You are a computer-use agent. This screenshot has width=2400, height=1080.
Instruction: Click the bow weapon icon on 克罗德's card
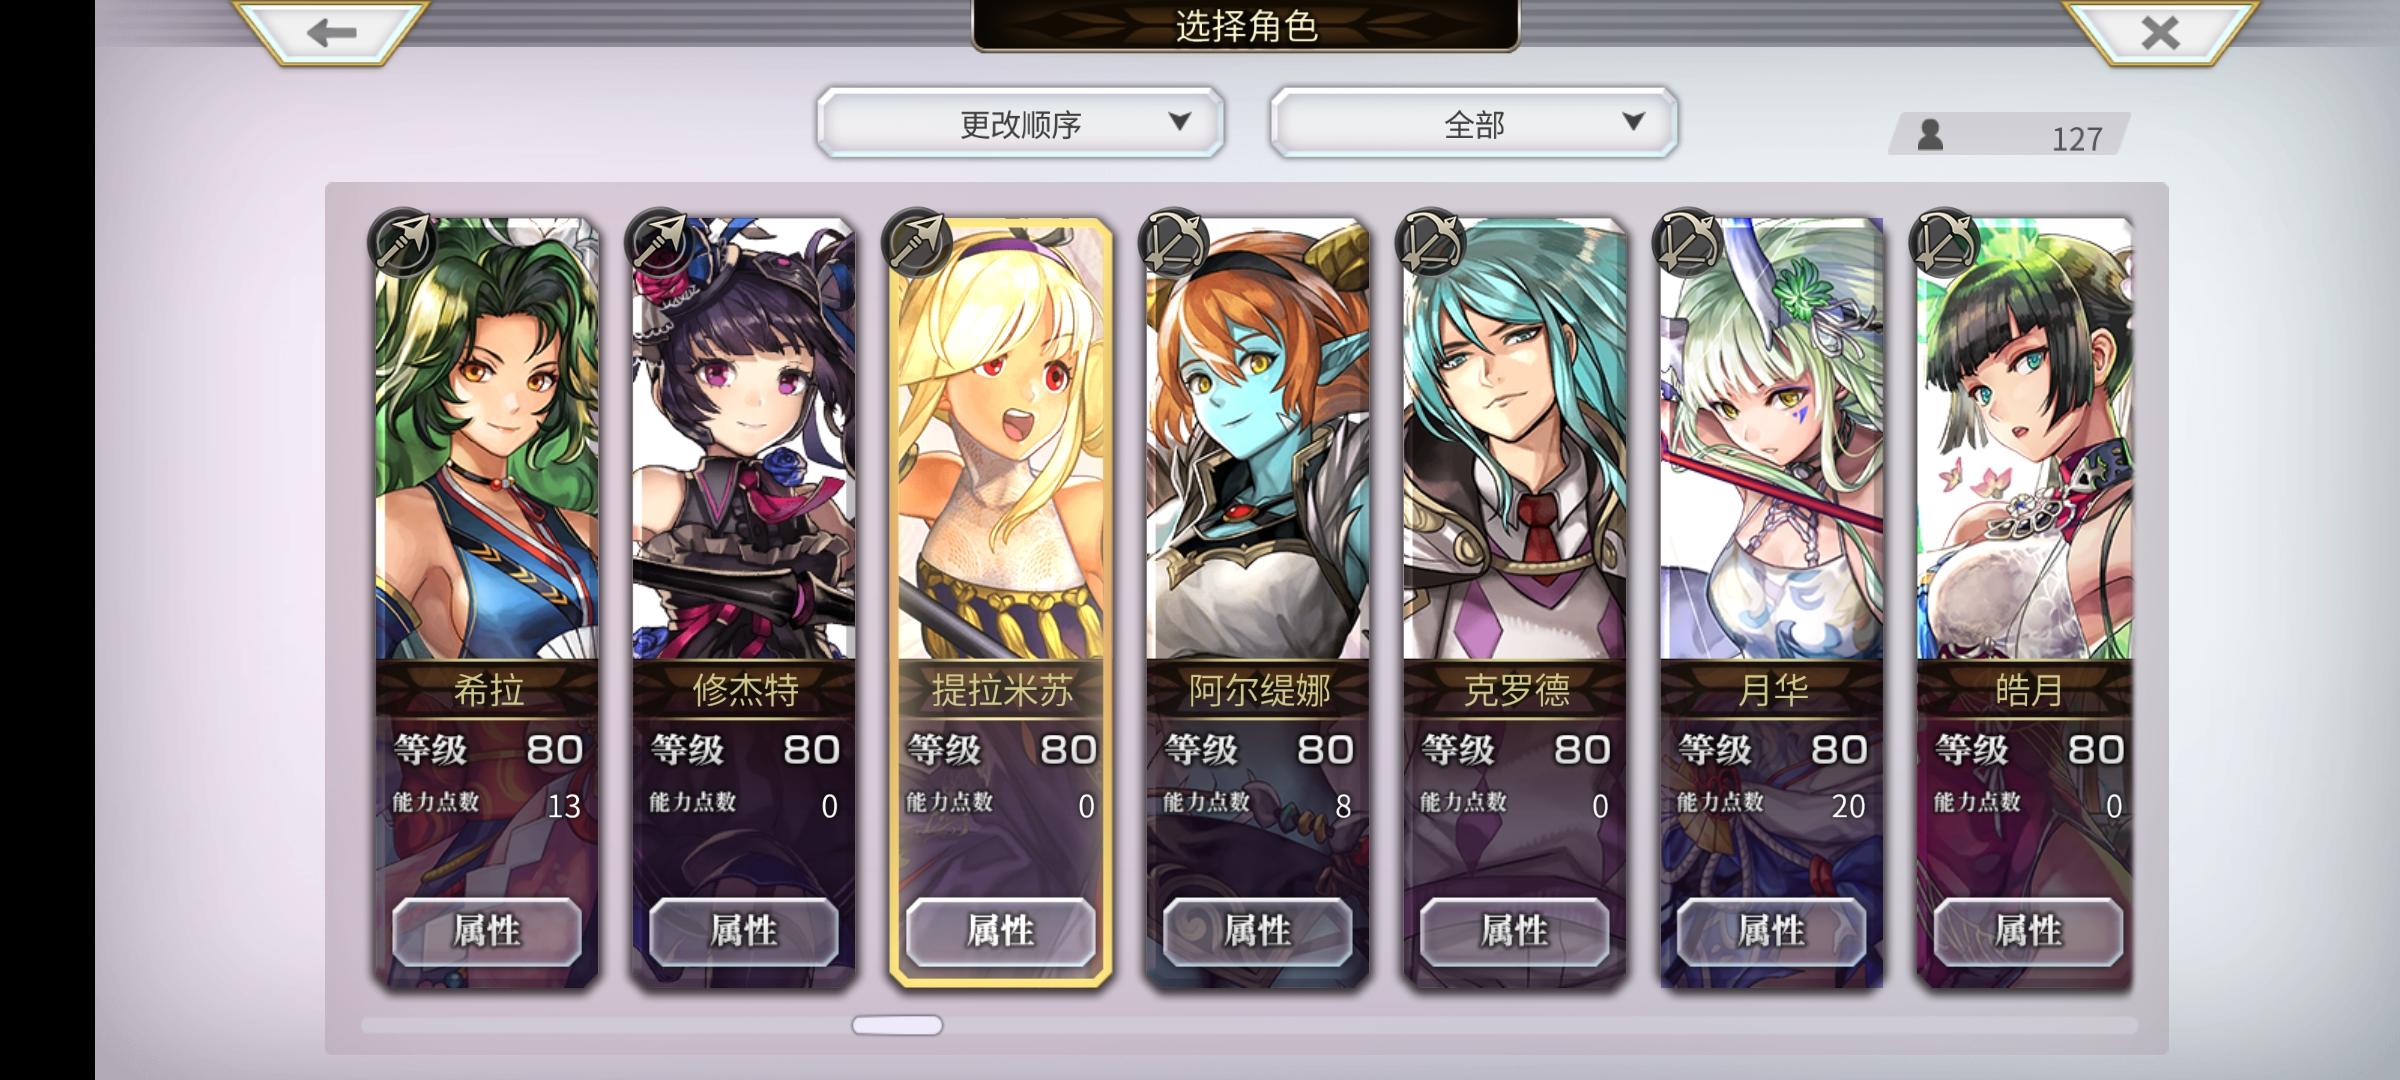coord(1430,243)
